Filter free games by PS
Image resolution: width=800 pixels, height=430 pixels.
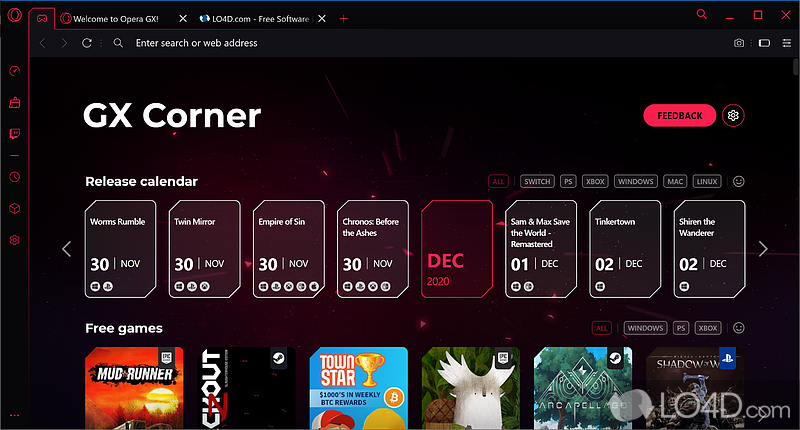[681, 328]
